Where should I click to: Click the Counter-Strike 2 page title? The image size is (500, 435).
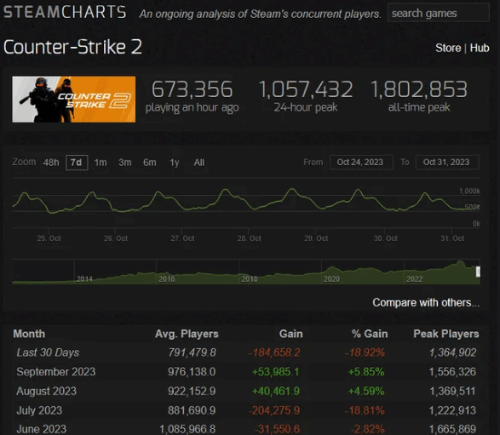73,47
